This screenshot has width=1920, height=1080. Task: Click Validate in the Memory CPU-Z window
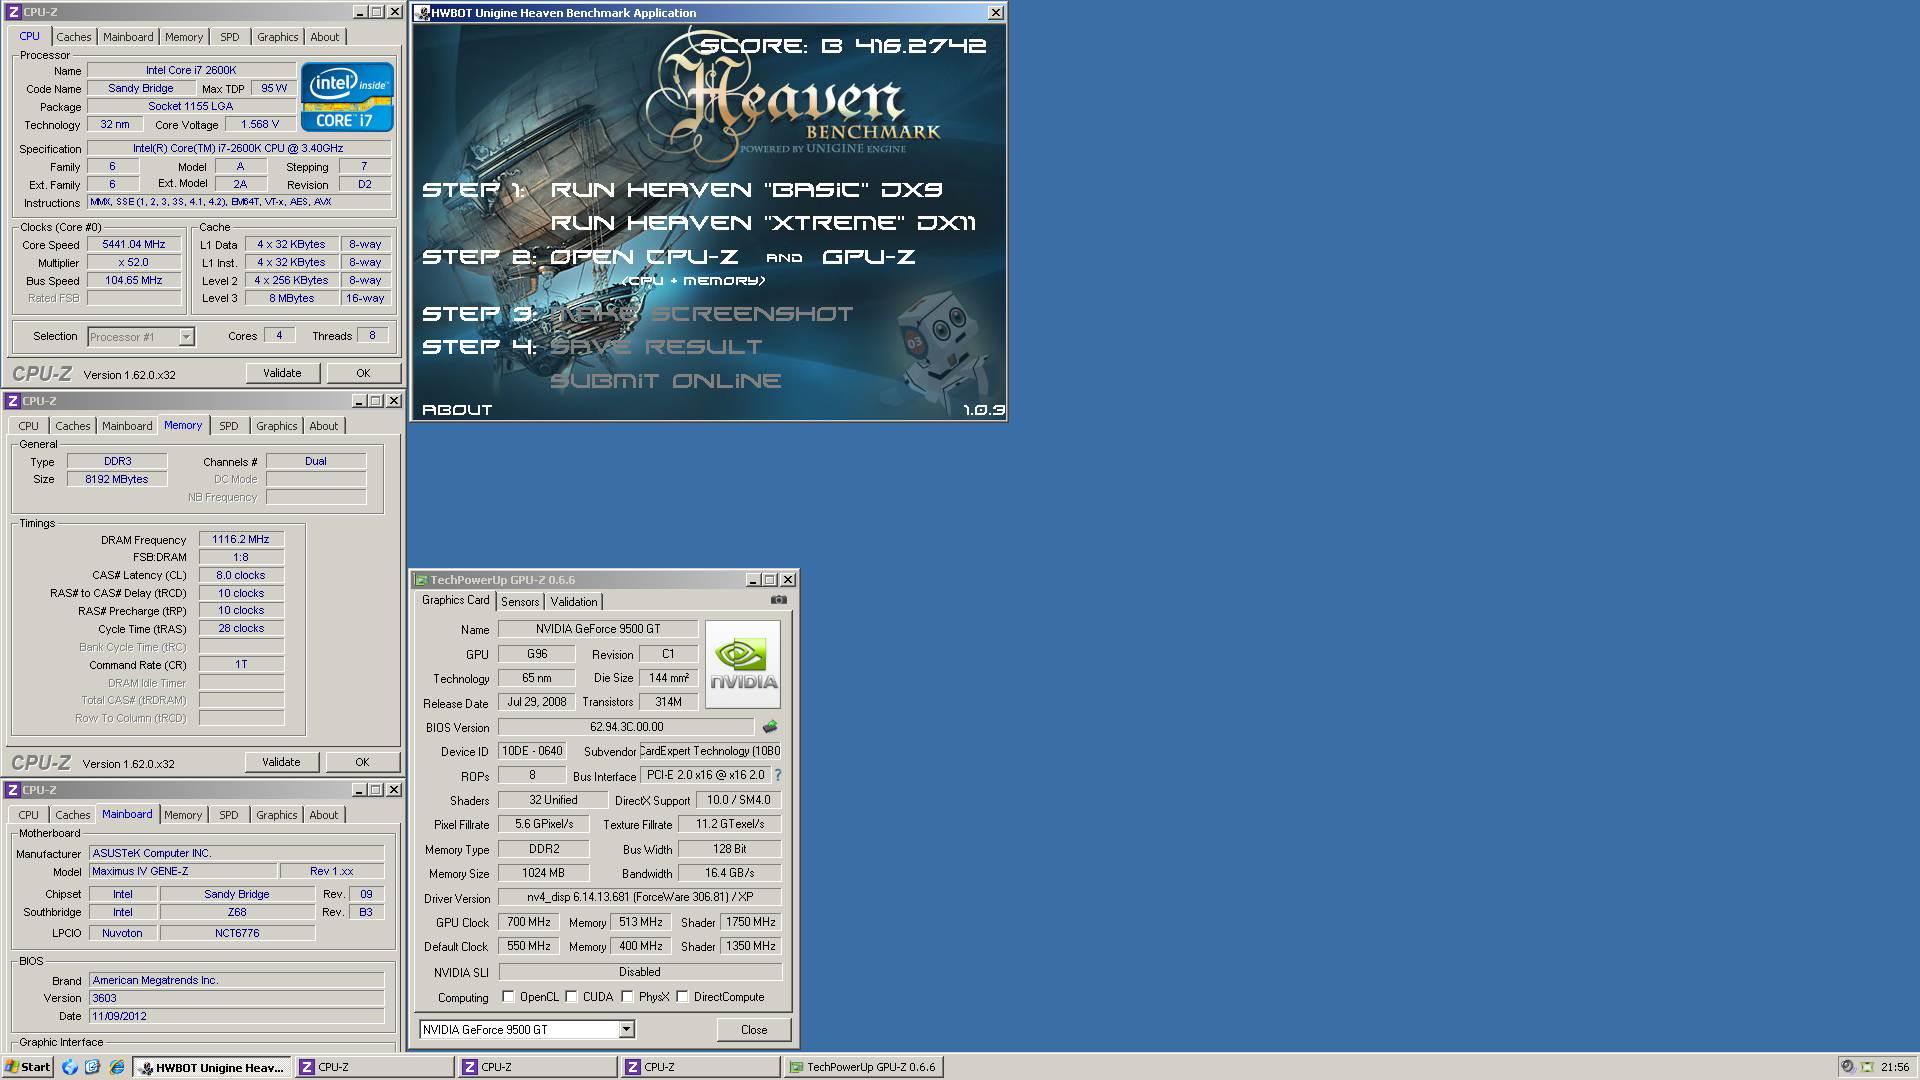(x=281, y=762)
